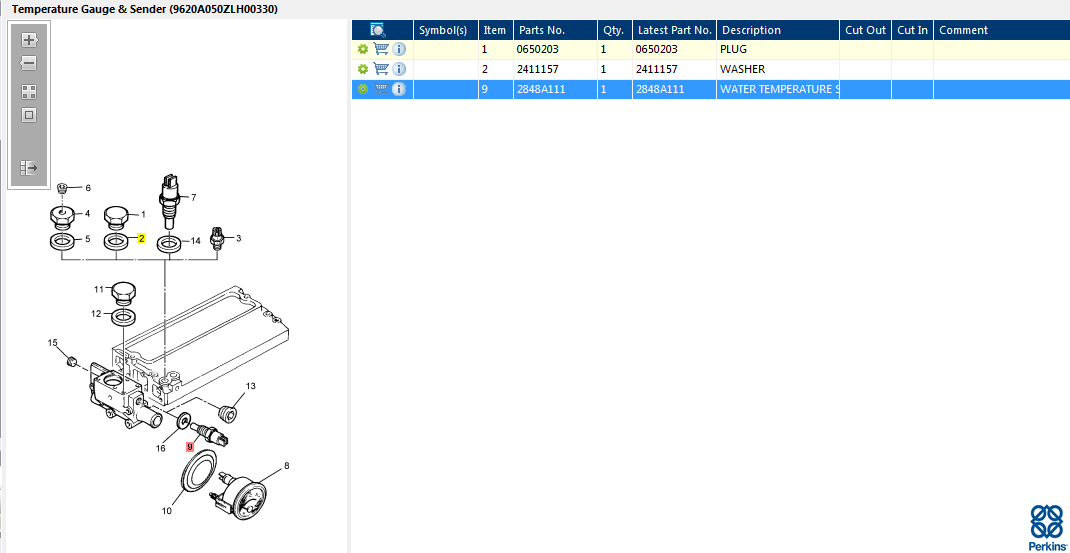
Task: Show info for PLUG 0650203
Action: (399, 50)
